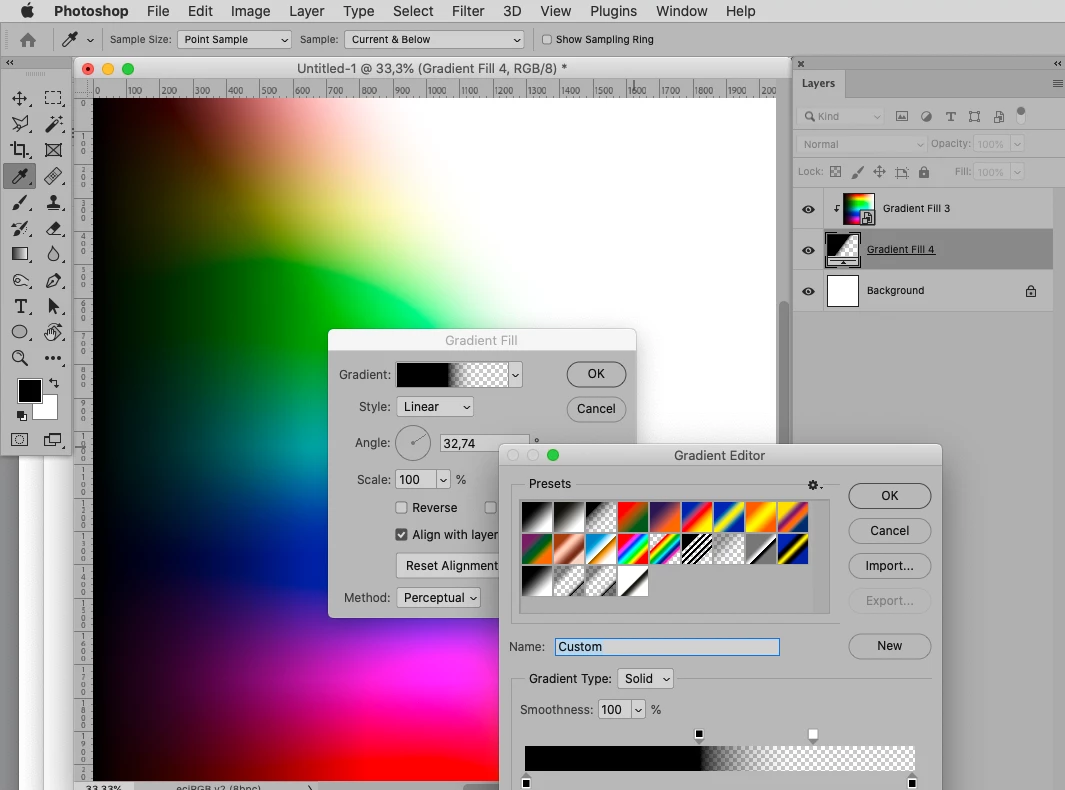
Task: Click the Import... button in the Gradient Editor
Action: pyautogui.click(x=889, y=566)
